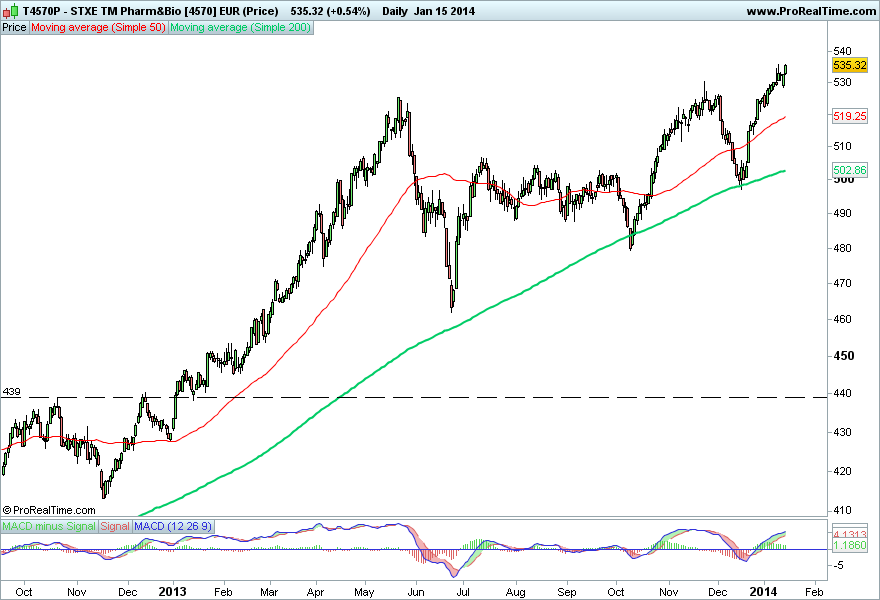Click the Aug label on the time axis
The height and width of the screenshot is (600, 880).
click(x=515, y=592)
